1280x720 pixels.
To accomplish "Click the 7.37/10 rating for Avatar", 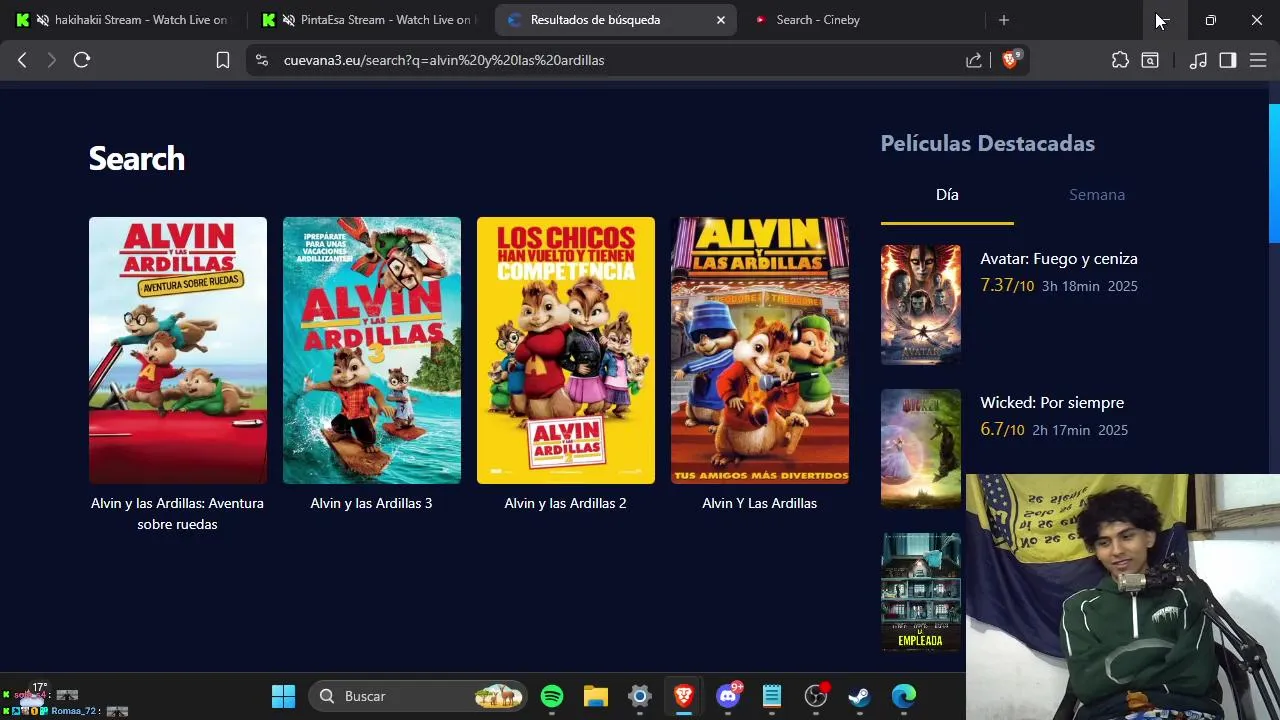I will [x=1007, y=286].
